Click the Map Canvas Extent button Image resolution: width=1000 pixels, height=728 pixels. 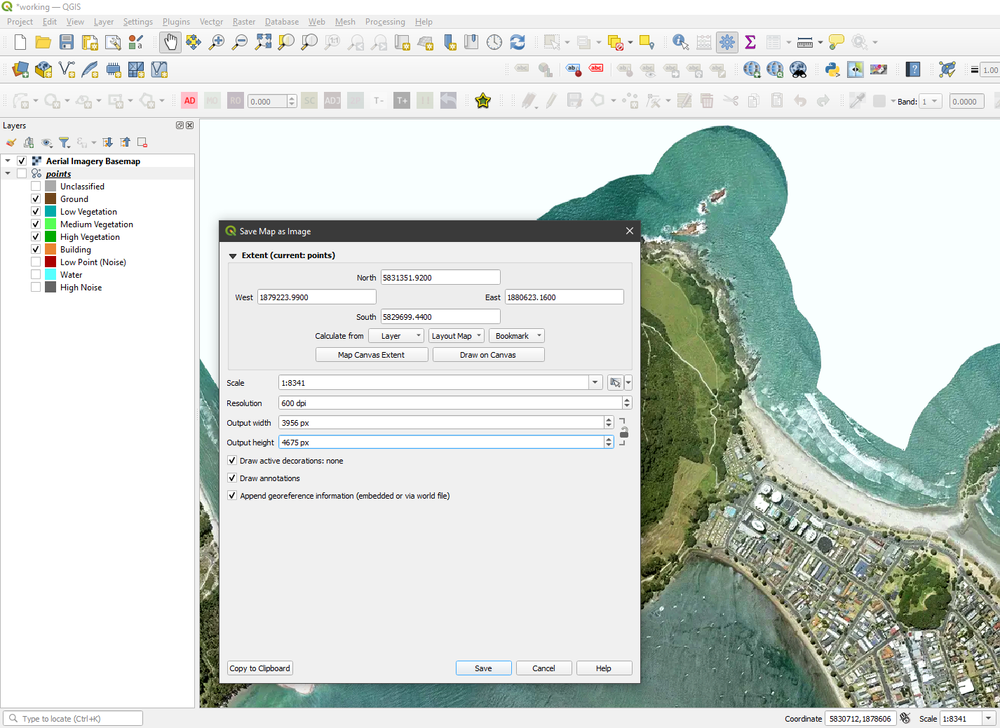click(x=371, y=355)
